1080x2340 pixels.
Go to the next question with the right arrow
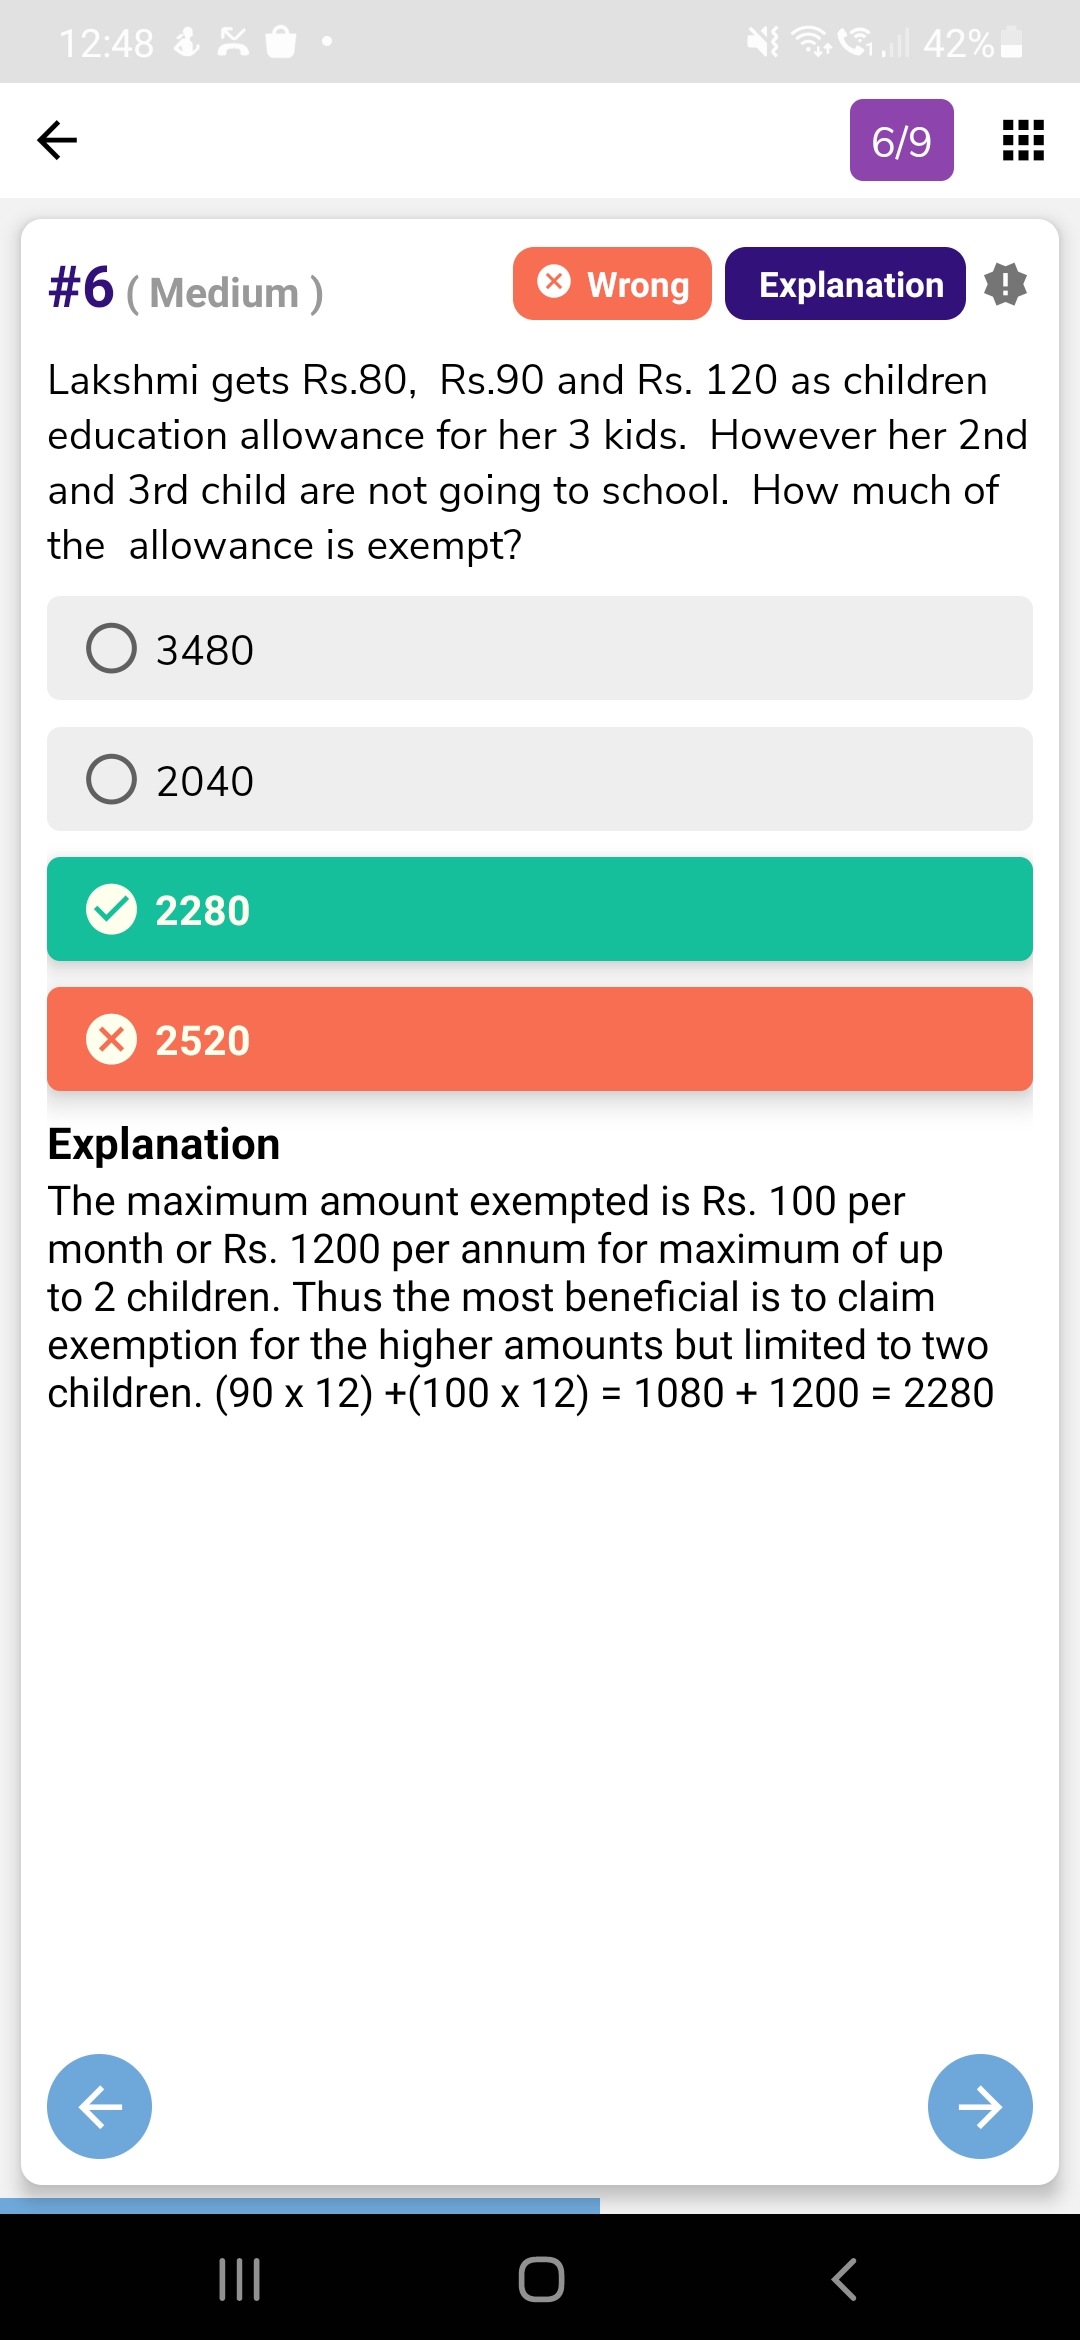[x=980, y=2106]
